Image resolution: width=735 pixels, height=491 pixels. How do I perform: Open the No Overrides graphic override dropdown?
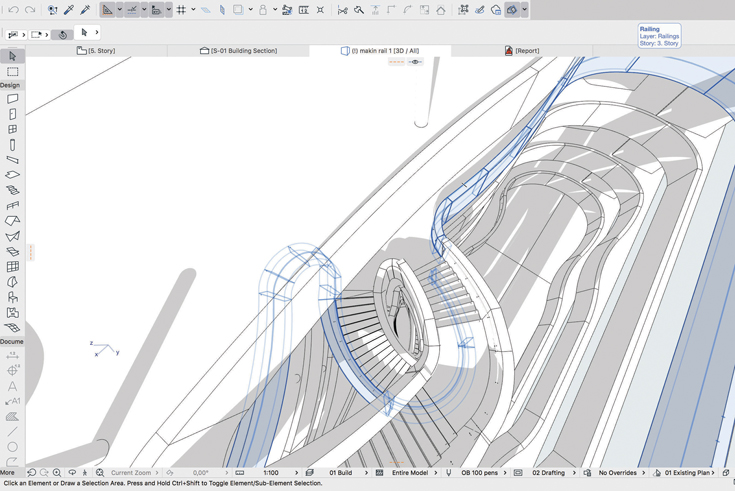[x=617, y=473]
